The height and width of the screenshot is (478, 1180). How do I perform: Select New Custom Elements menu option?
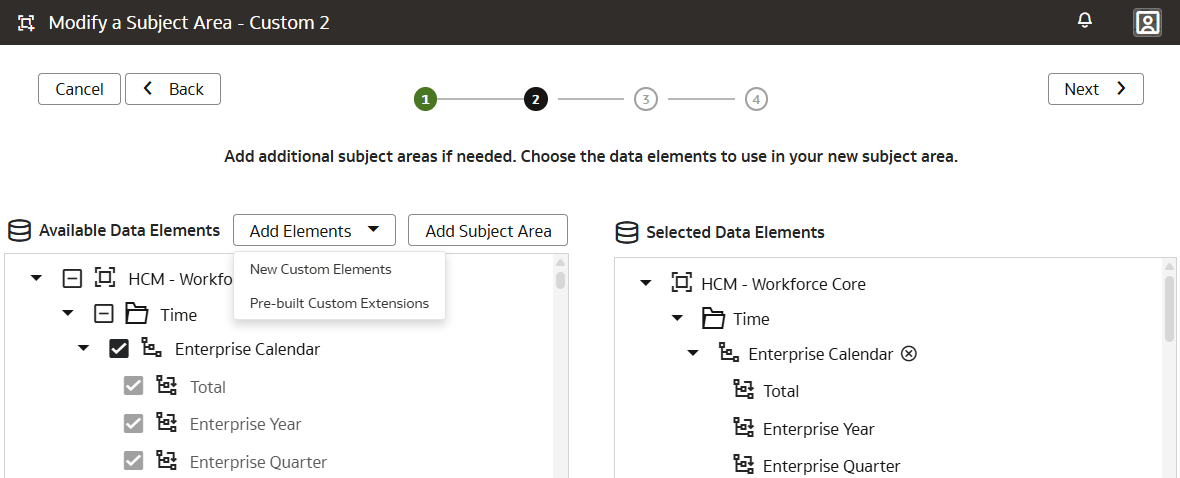321,269
